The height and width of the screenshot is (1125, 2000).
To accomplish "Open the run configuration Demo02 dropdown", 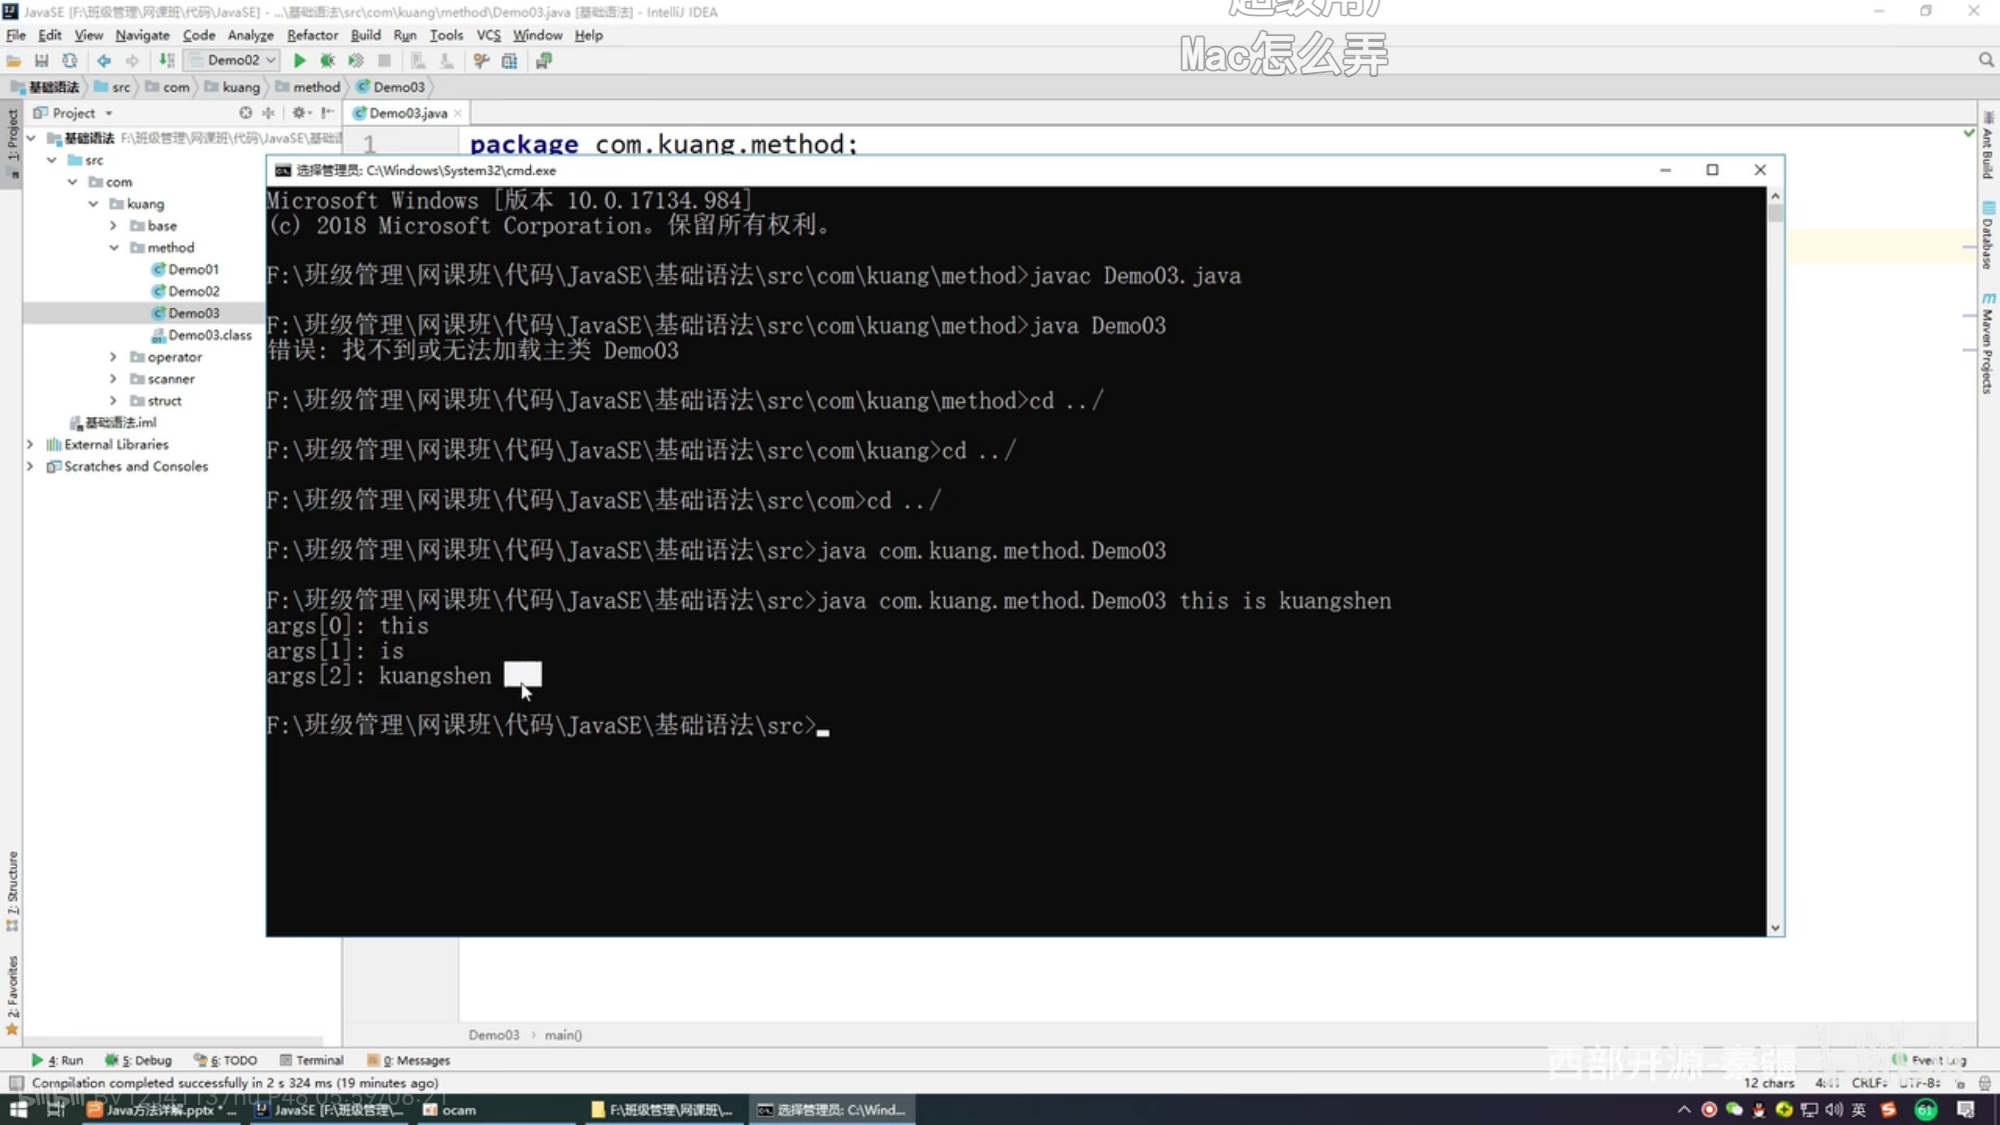I will coord(233,60).
